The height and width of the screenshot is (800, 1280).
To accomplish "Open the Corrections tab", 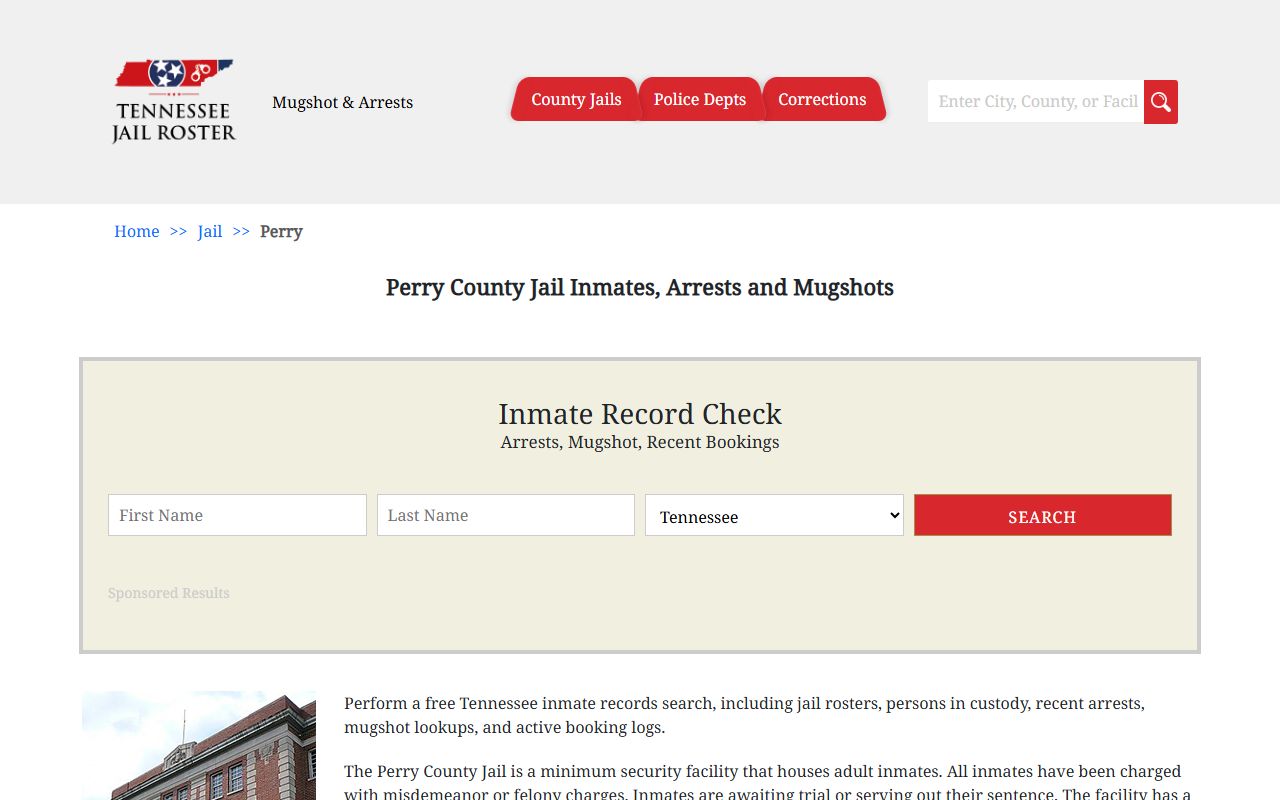I will point(822,99).
